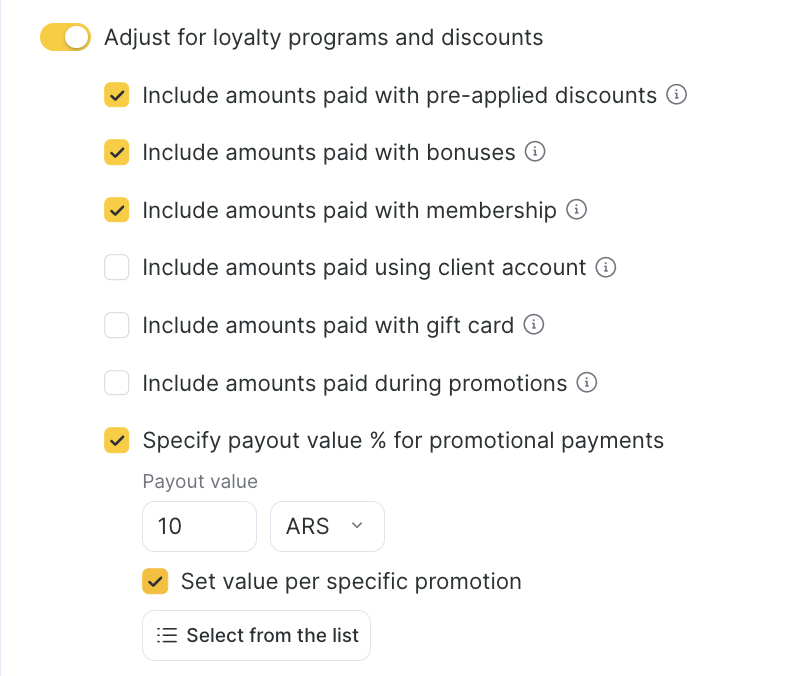Uncheck Include amounts paid with pre-applied discounts
Viewport: 808px width, 676px height.
[117, 96]
